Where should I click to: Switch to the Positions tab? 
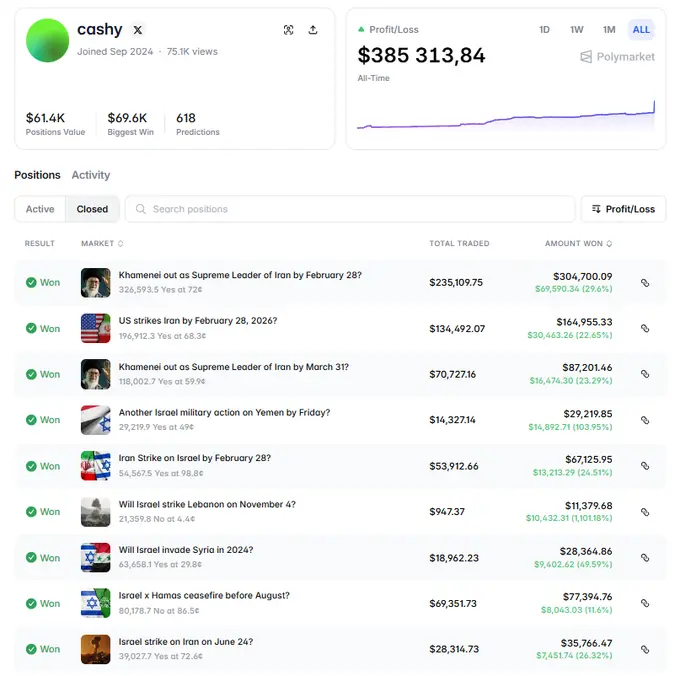point(37,175)
